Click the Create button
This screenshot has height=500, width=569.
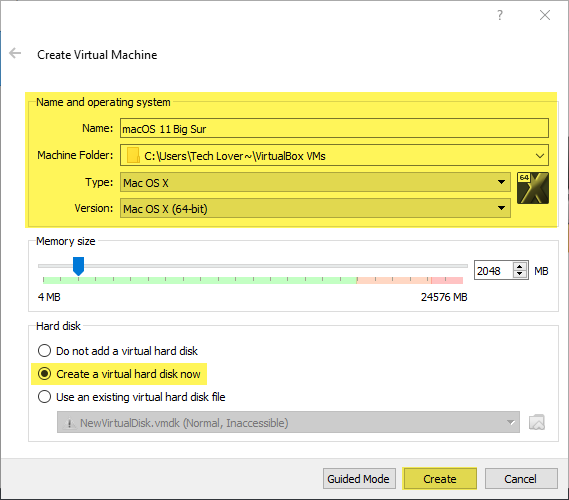[440, 479]
